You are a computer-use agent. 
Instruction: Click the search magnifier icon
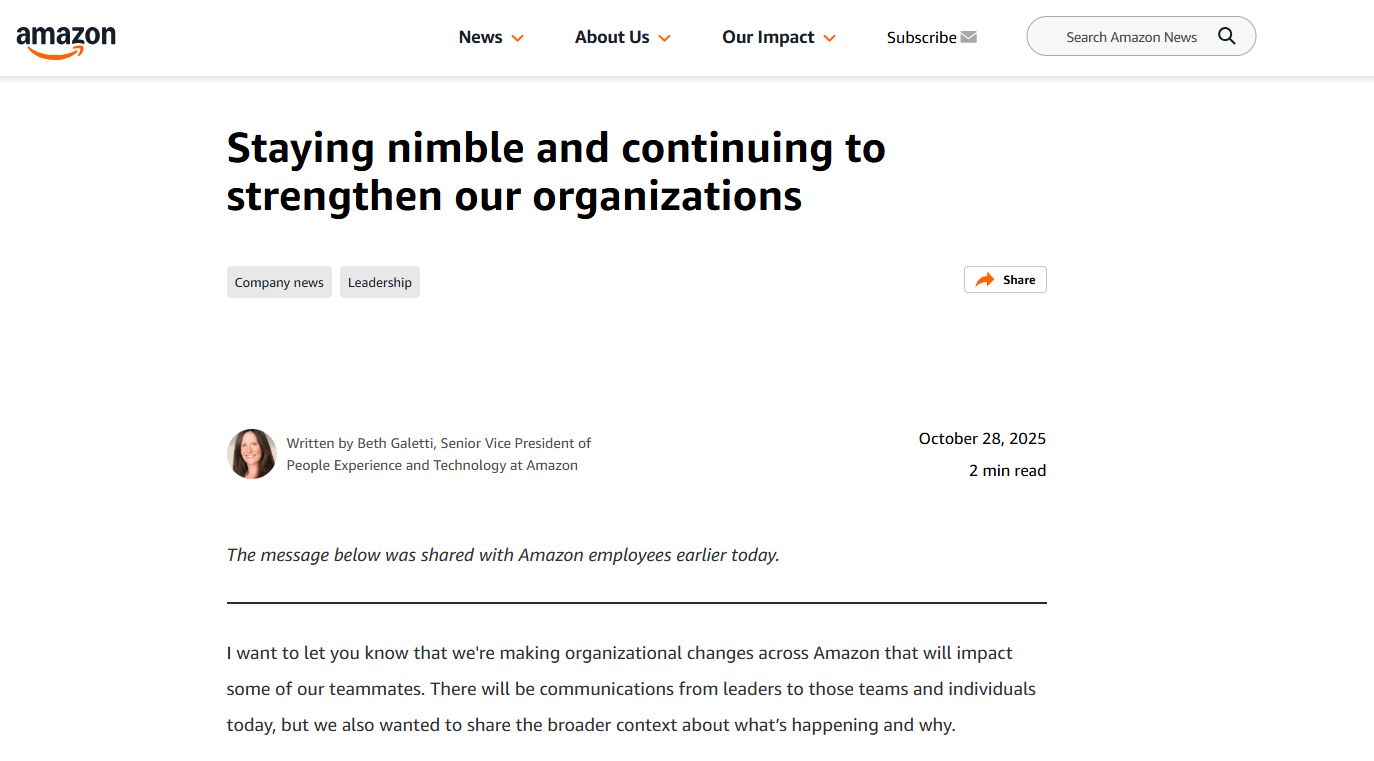click(1226, 35)
